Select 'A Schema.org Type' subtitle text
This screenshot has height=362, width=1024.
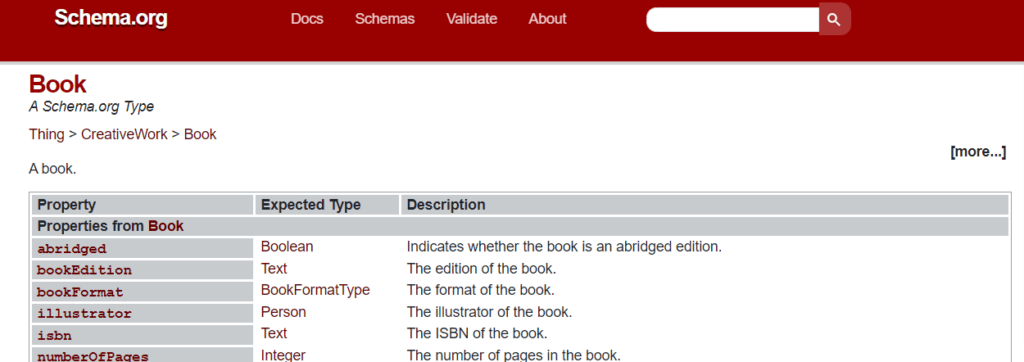tap(91, 107)
